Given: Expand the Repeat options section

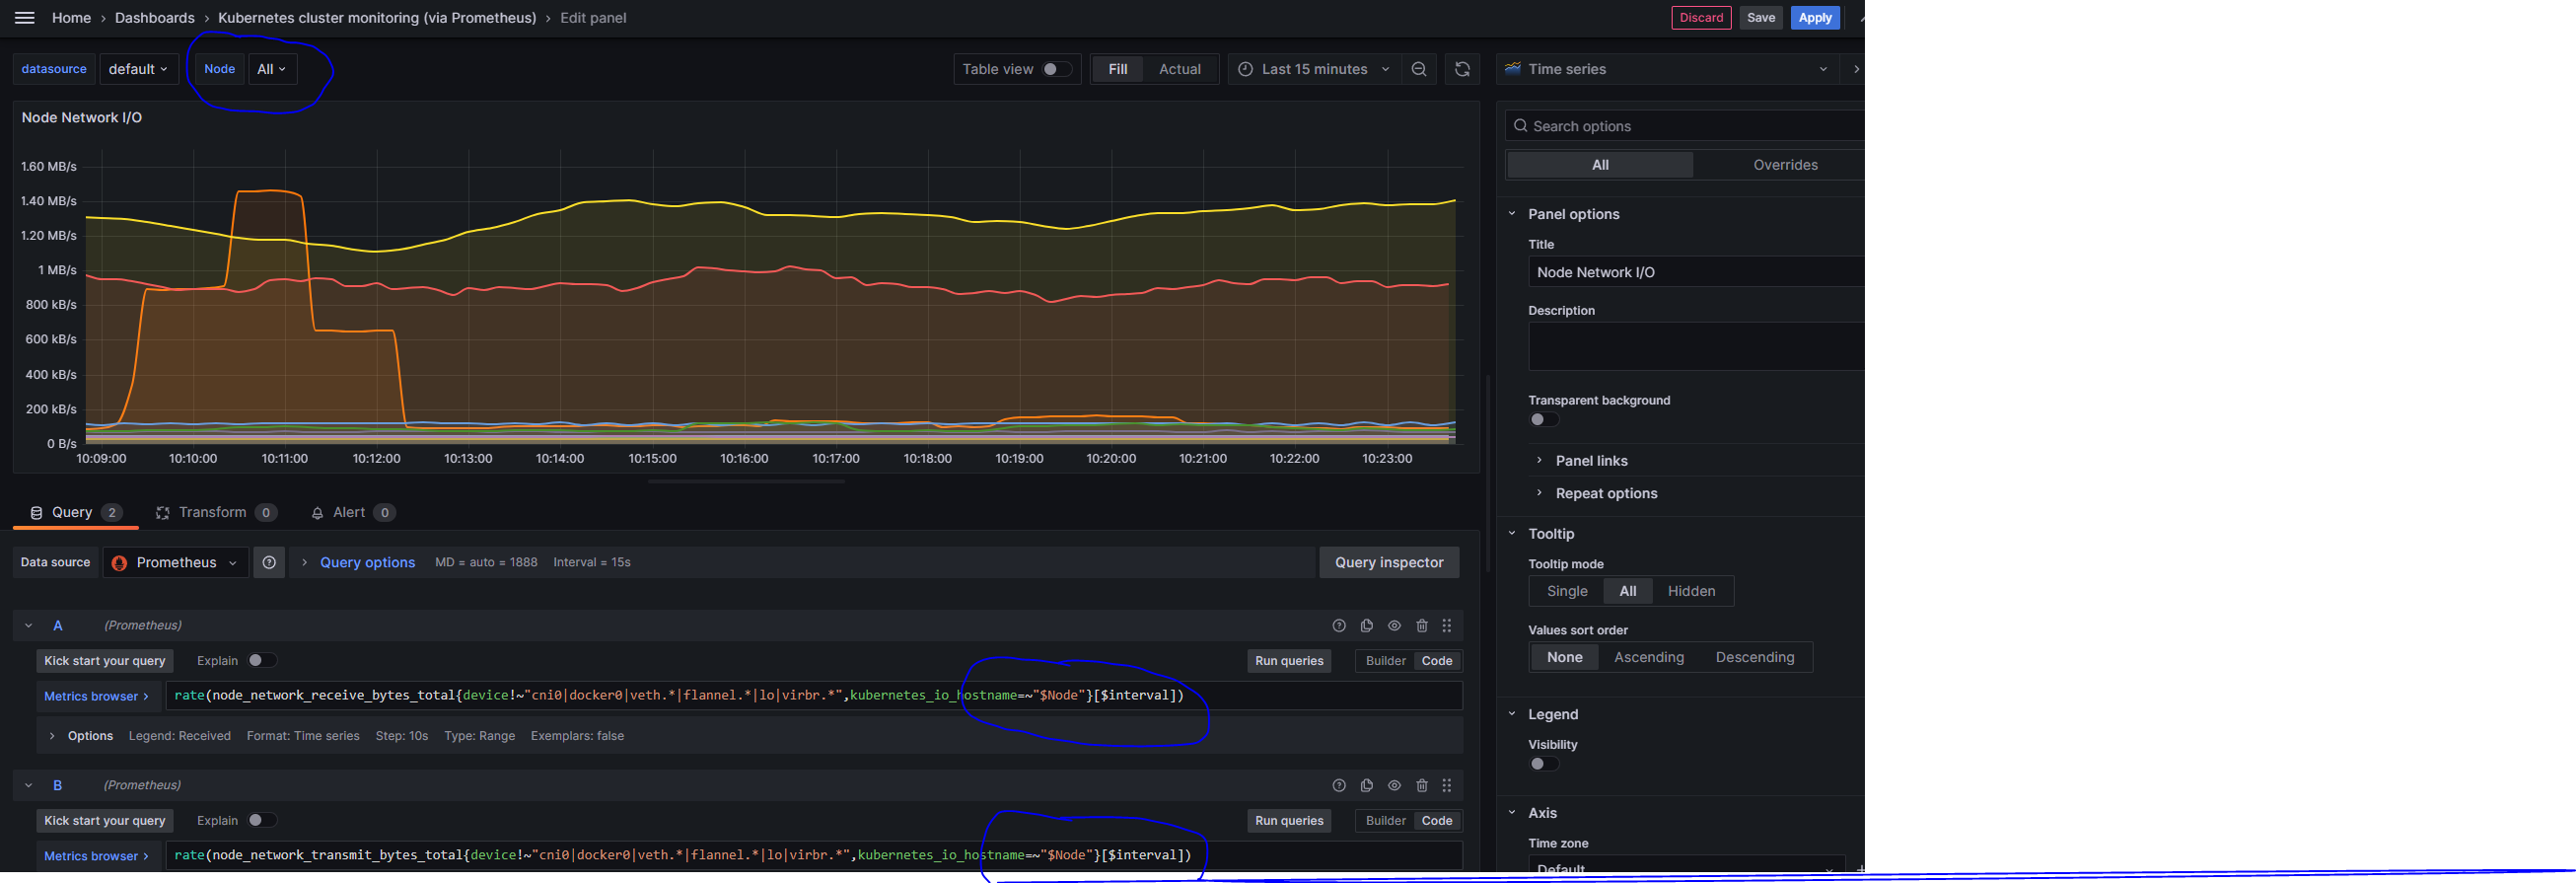Looking at the screenshot, I should point(1605,494).
